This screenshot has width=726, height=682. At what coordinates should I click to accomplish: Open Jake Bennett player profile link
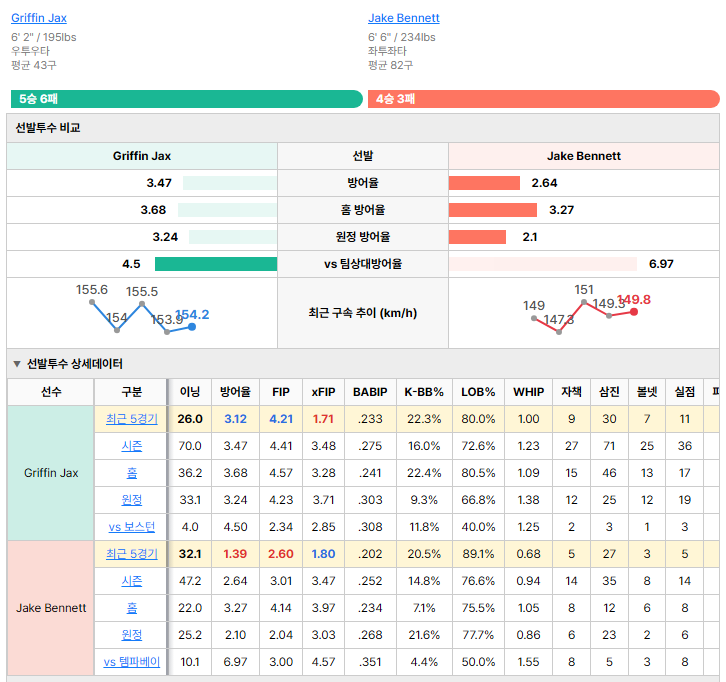click(403, 18)
